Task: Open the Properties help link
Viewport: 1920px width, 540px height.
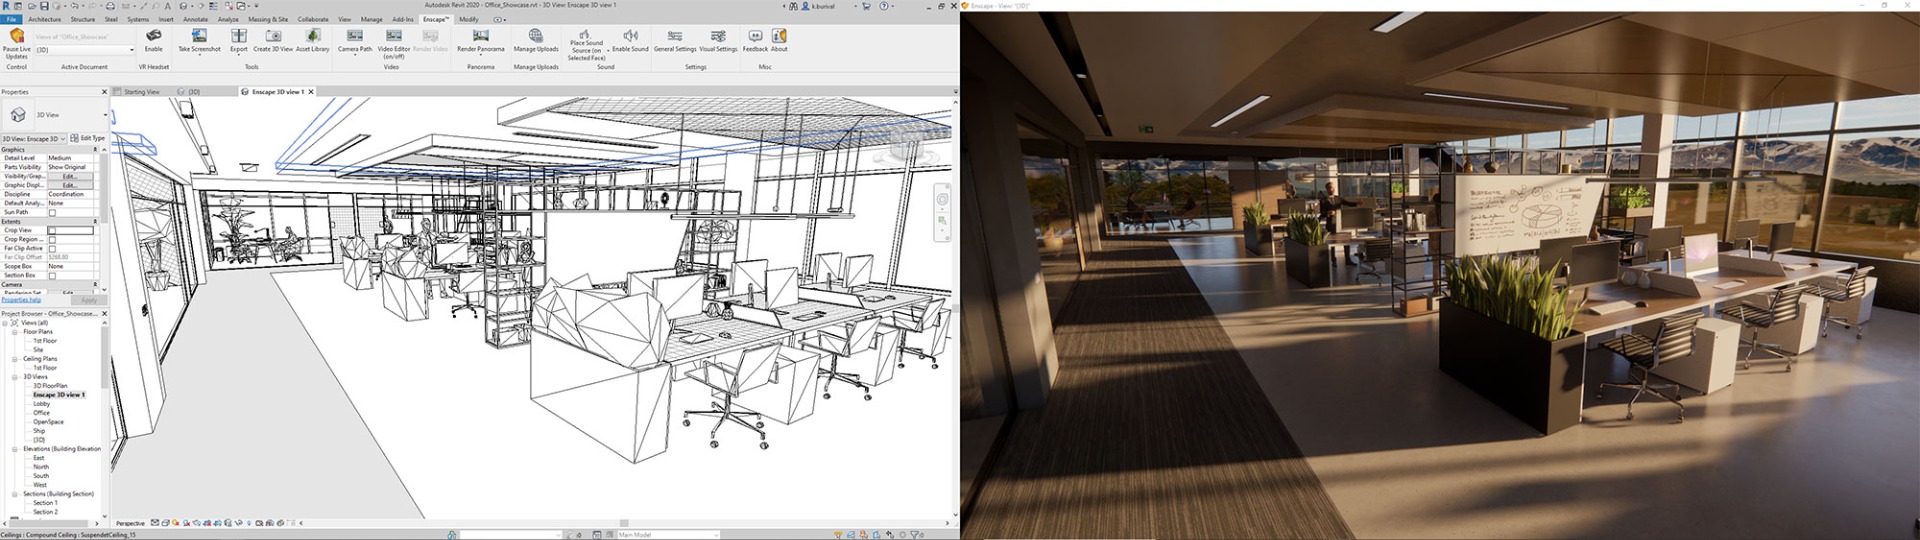Action: pos(21,300)
